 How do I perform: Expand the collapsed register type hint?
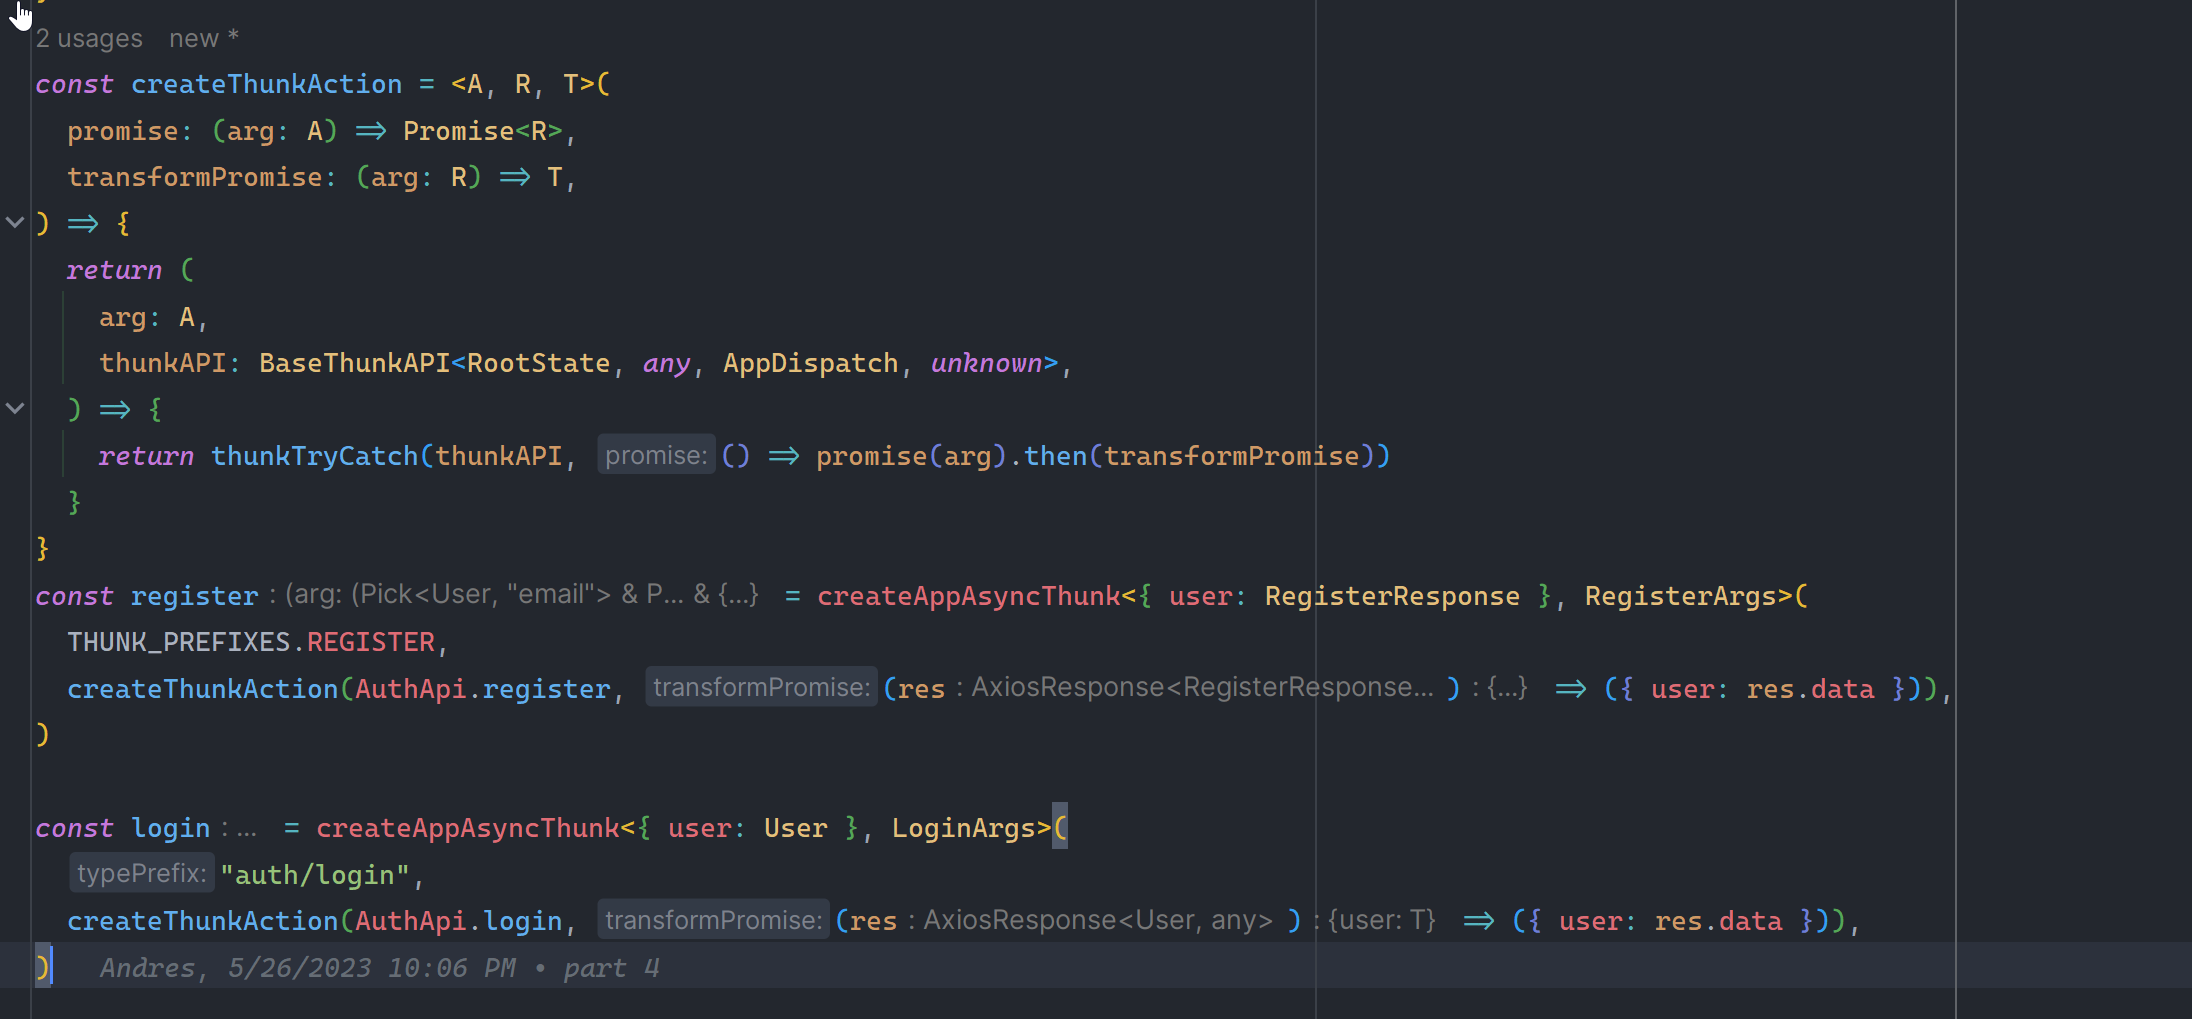tap(520, 595)
